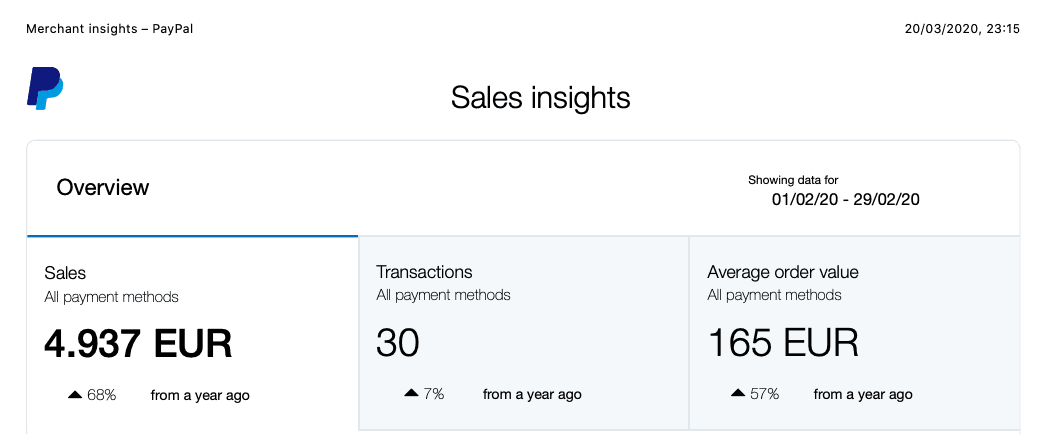Click the 4.937 EUR sales figure
The width and height of the screenshot is (1050, 434).
[x=138, y=344]
